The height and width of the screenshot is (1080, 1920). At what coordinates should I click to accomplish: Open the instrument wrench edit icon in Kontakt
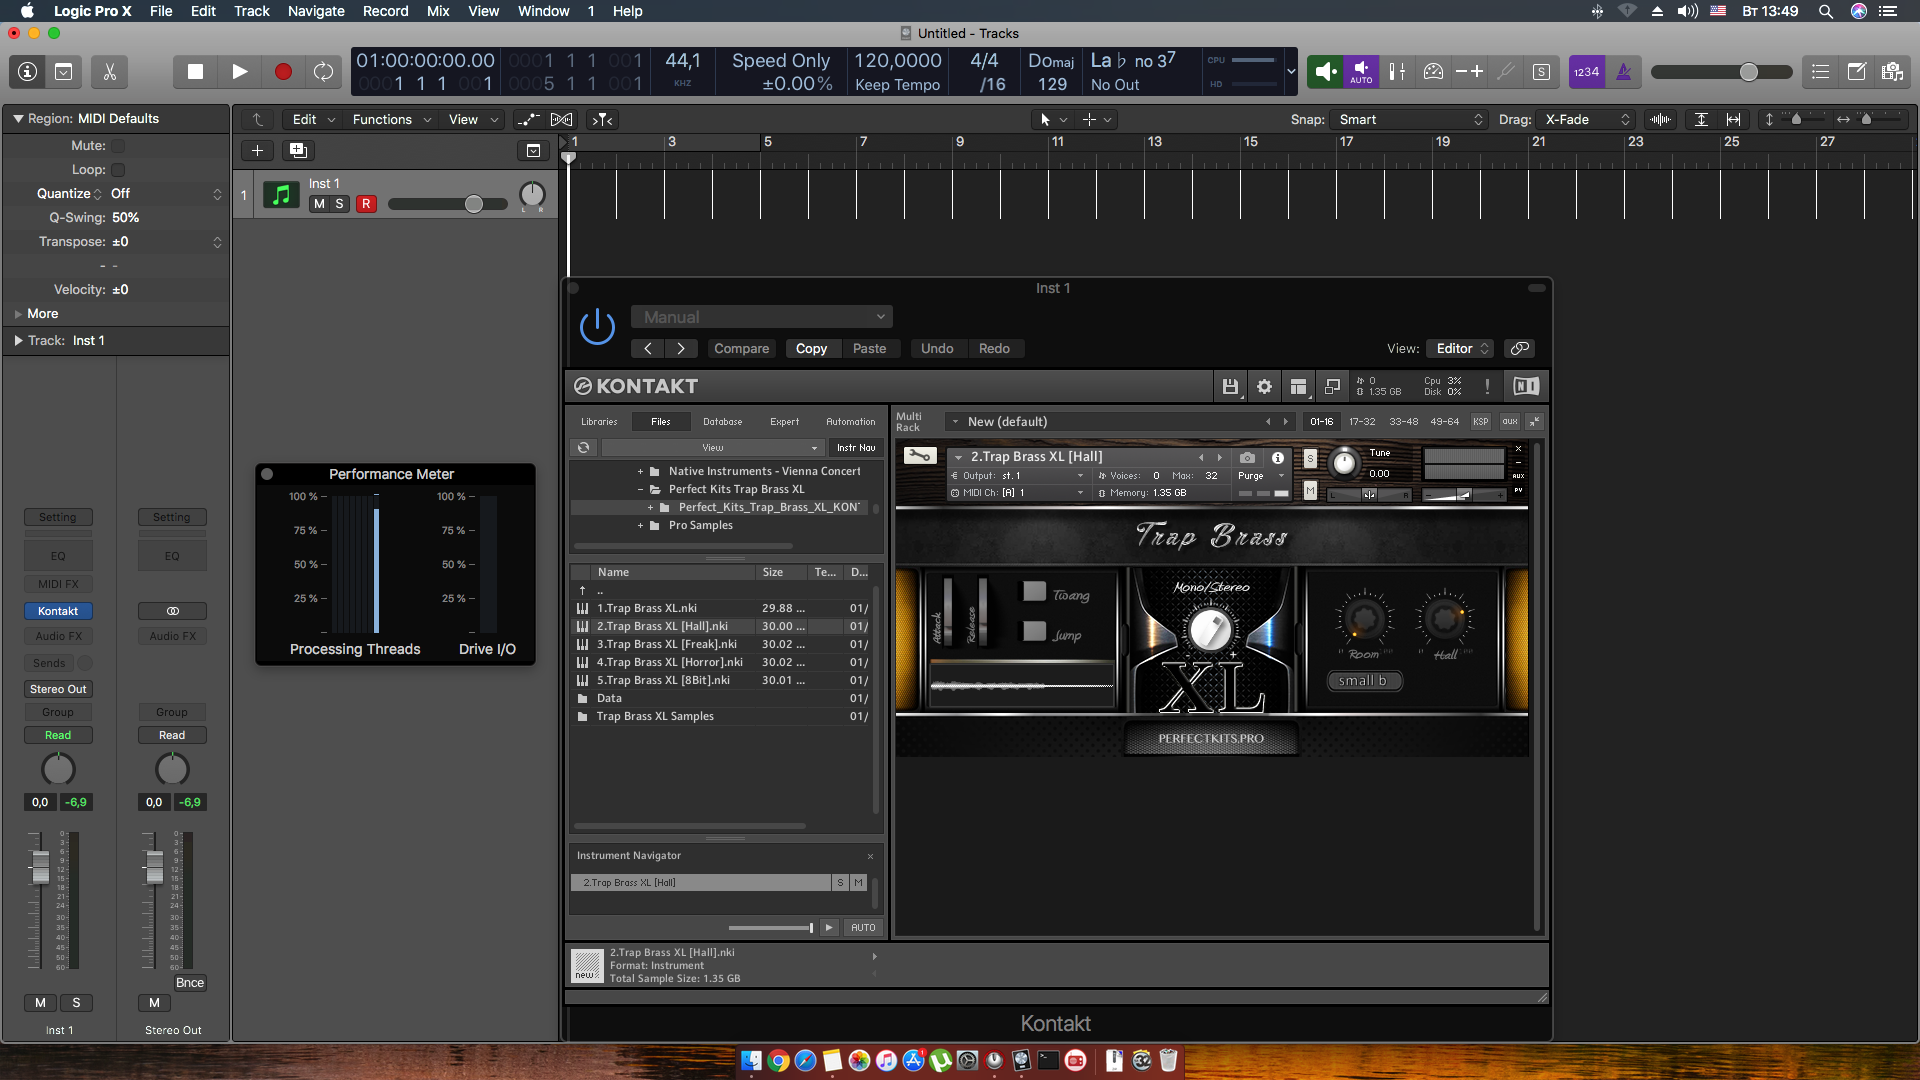tap(919, 456)
